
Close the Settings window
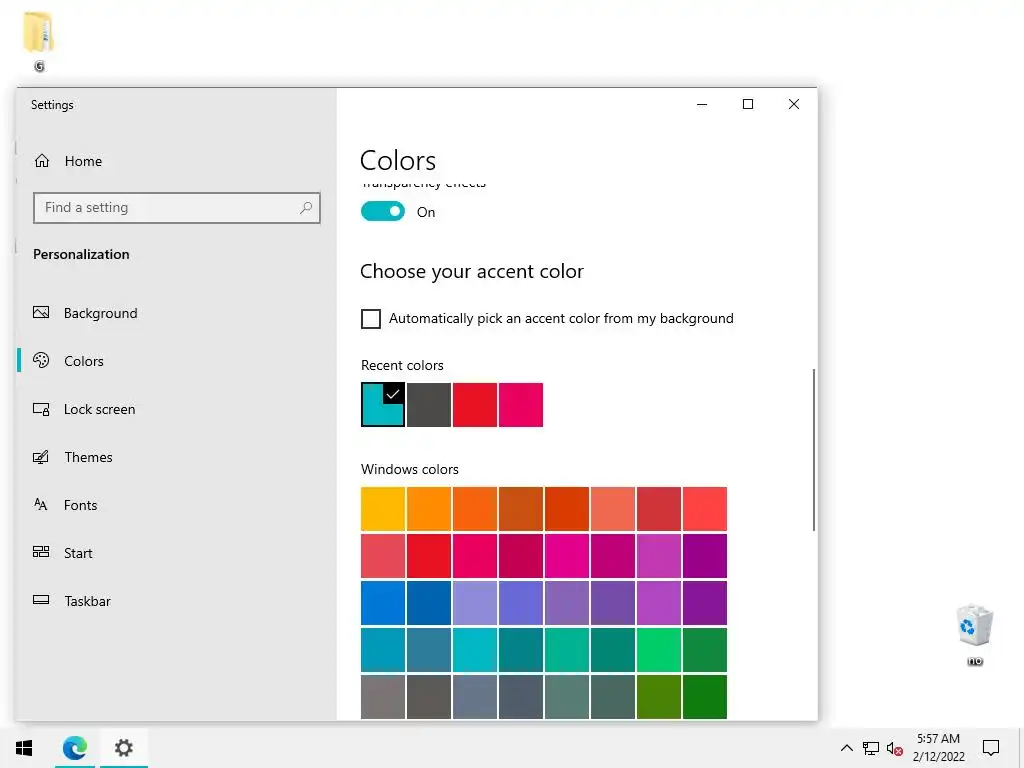pos(793,104)
